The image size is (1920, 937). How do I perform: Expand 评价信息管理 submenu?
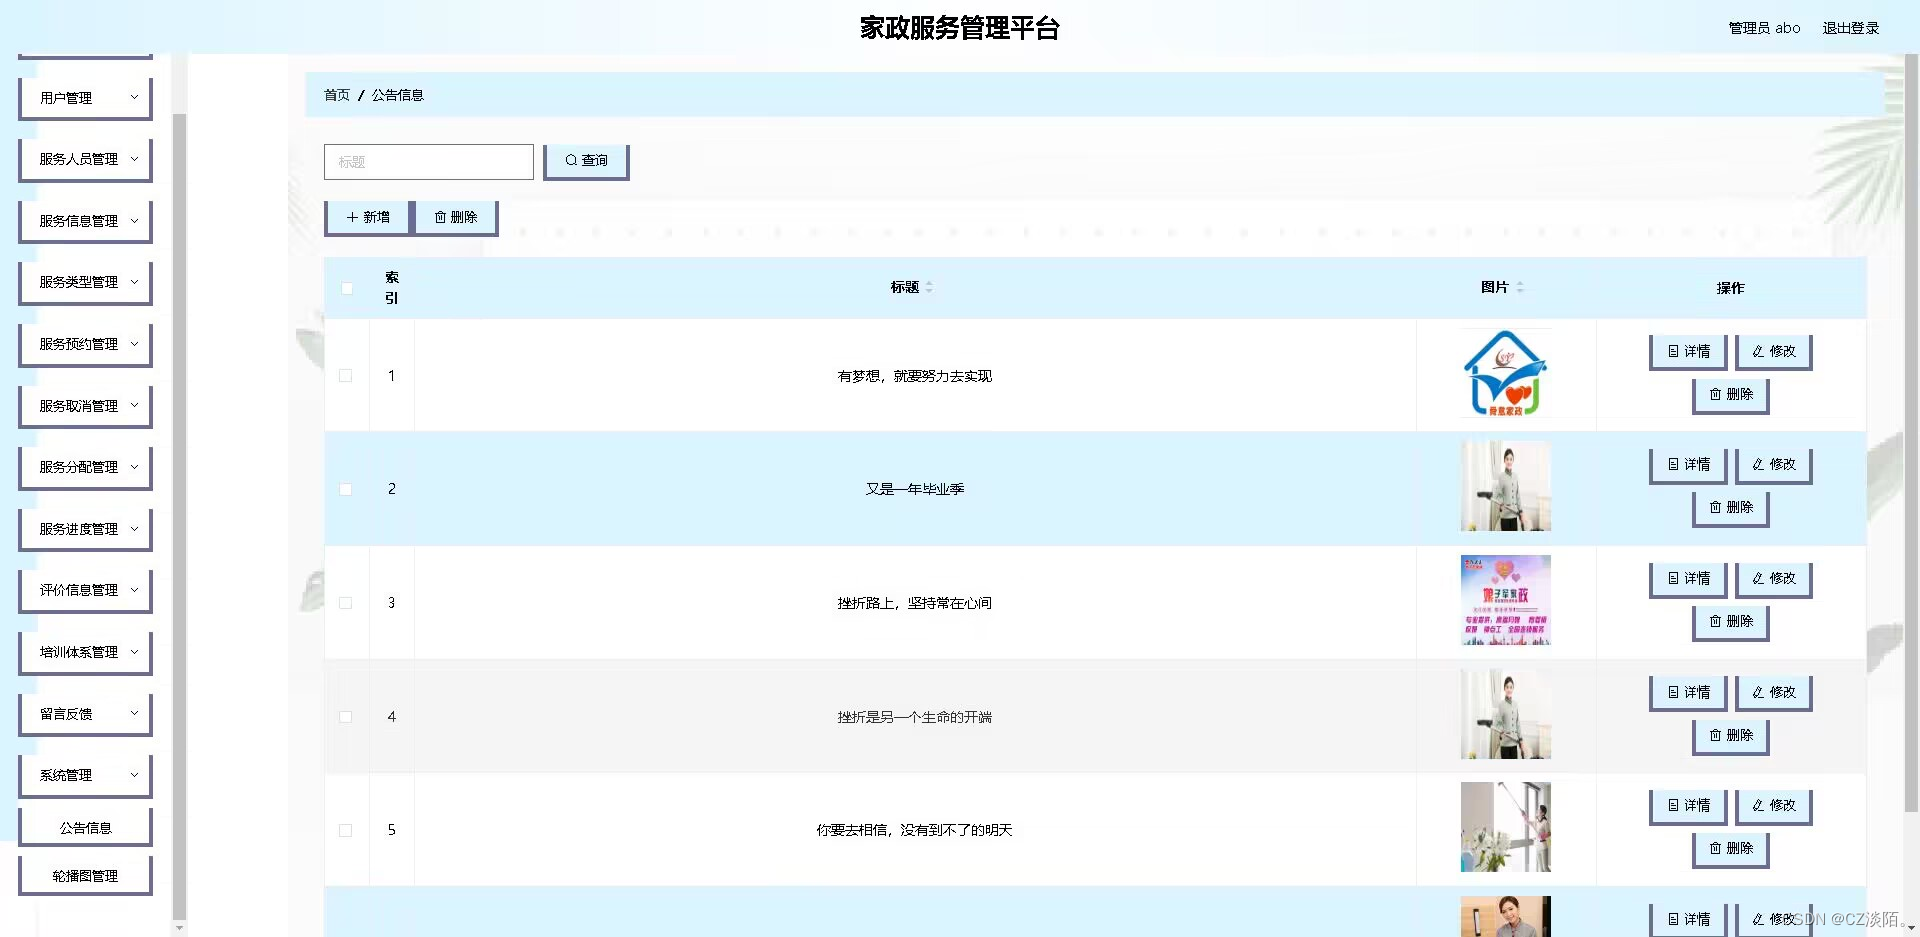pos(85,590)
